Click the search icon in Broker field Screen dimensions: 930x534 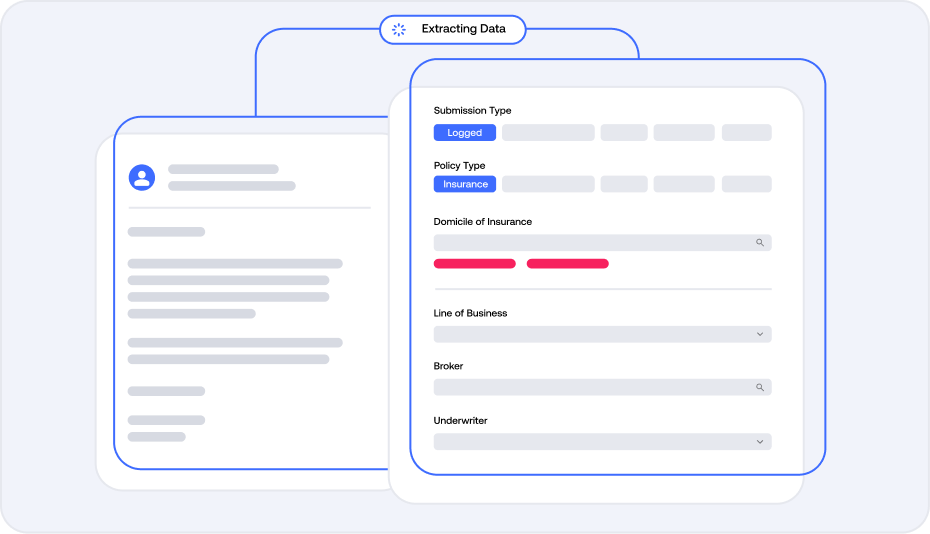pyautogui.click(x=759, y=387)
